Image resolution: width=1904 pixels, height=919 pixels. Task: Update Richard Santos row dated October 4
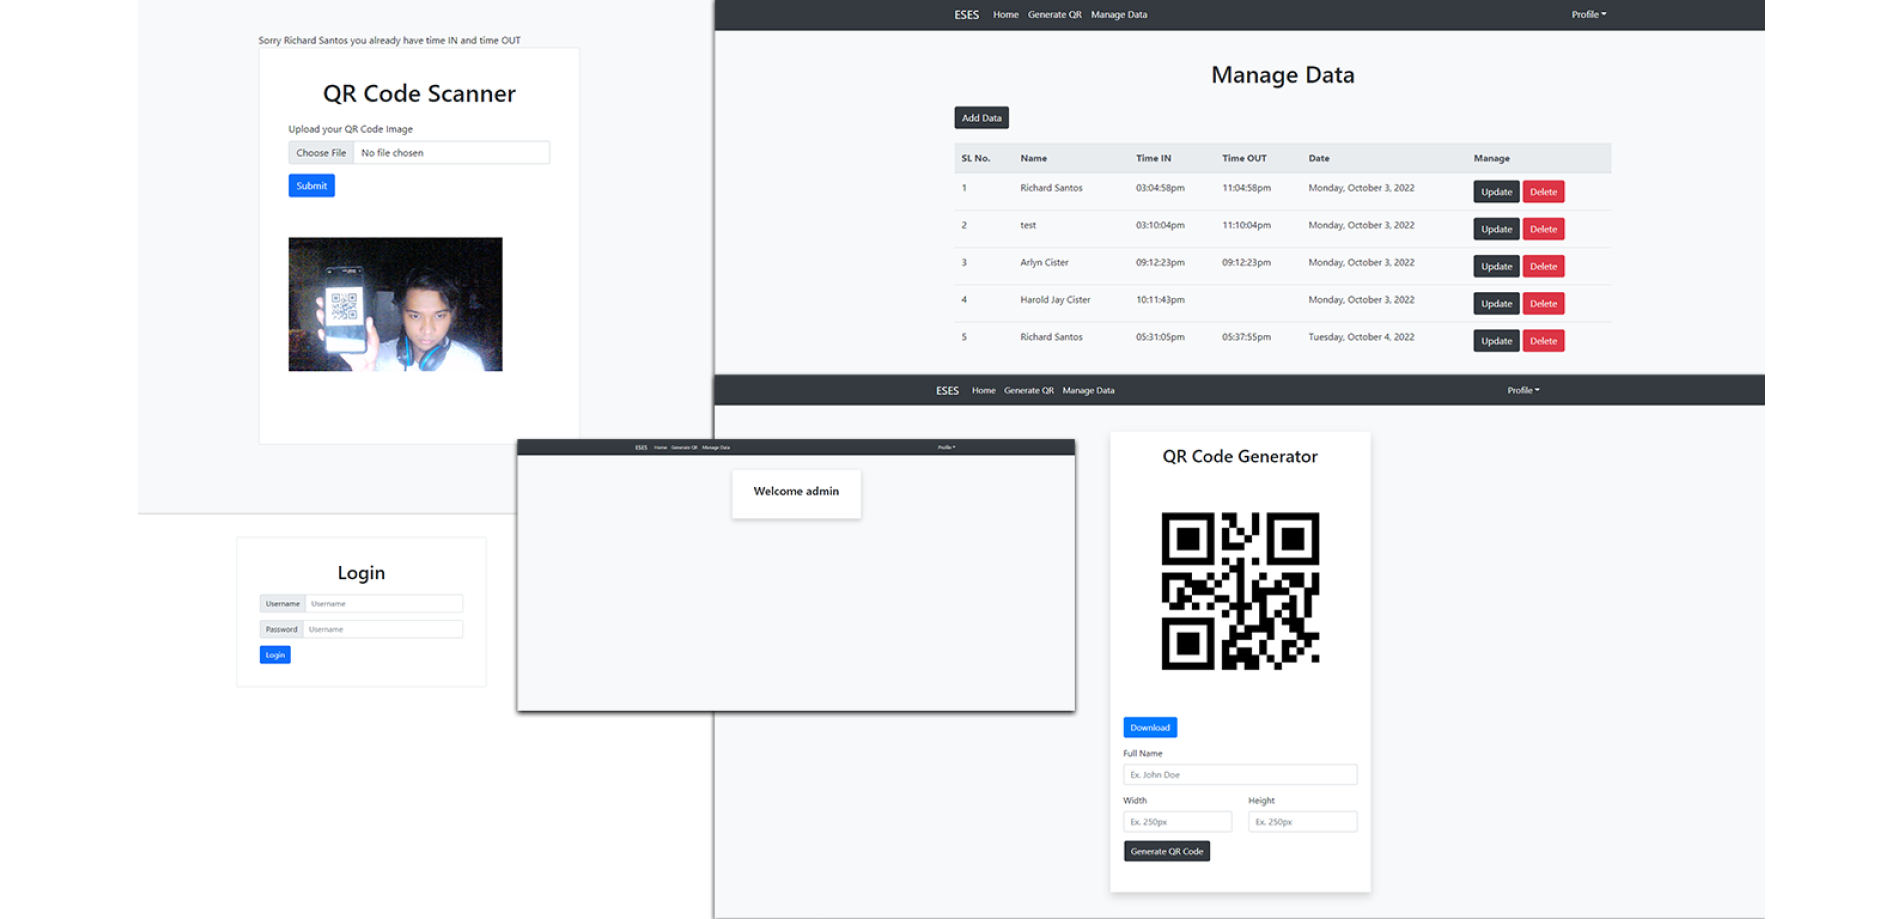click(x=1496, y=341)
